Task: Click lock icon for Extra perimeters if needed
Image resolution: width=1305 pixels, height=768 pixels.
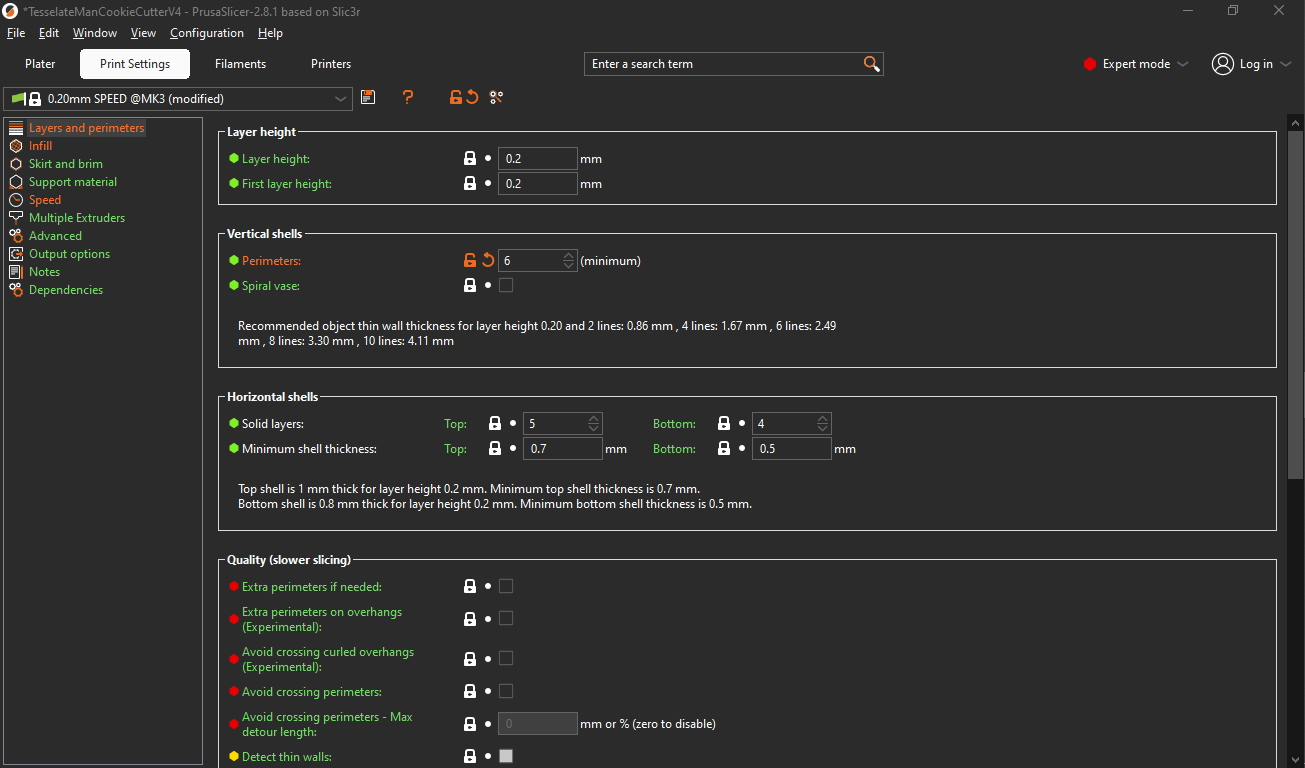Action: (470, 586)
